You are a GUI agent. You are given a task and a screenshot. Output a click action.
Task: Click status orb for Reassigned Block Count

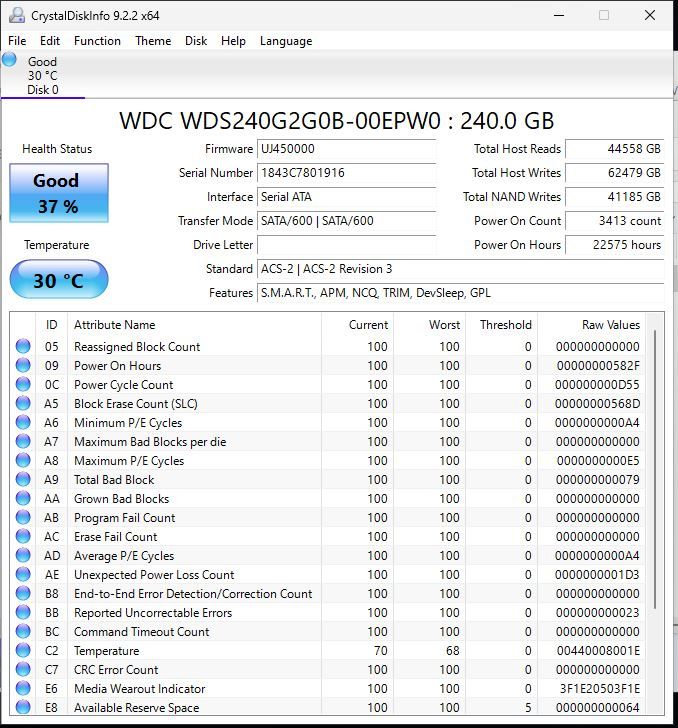click(x=23, y=346)
